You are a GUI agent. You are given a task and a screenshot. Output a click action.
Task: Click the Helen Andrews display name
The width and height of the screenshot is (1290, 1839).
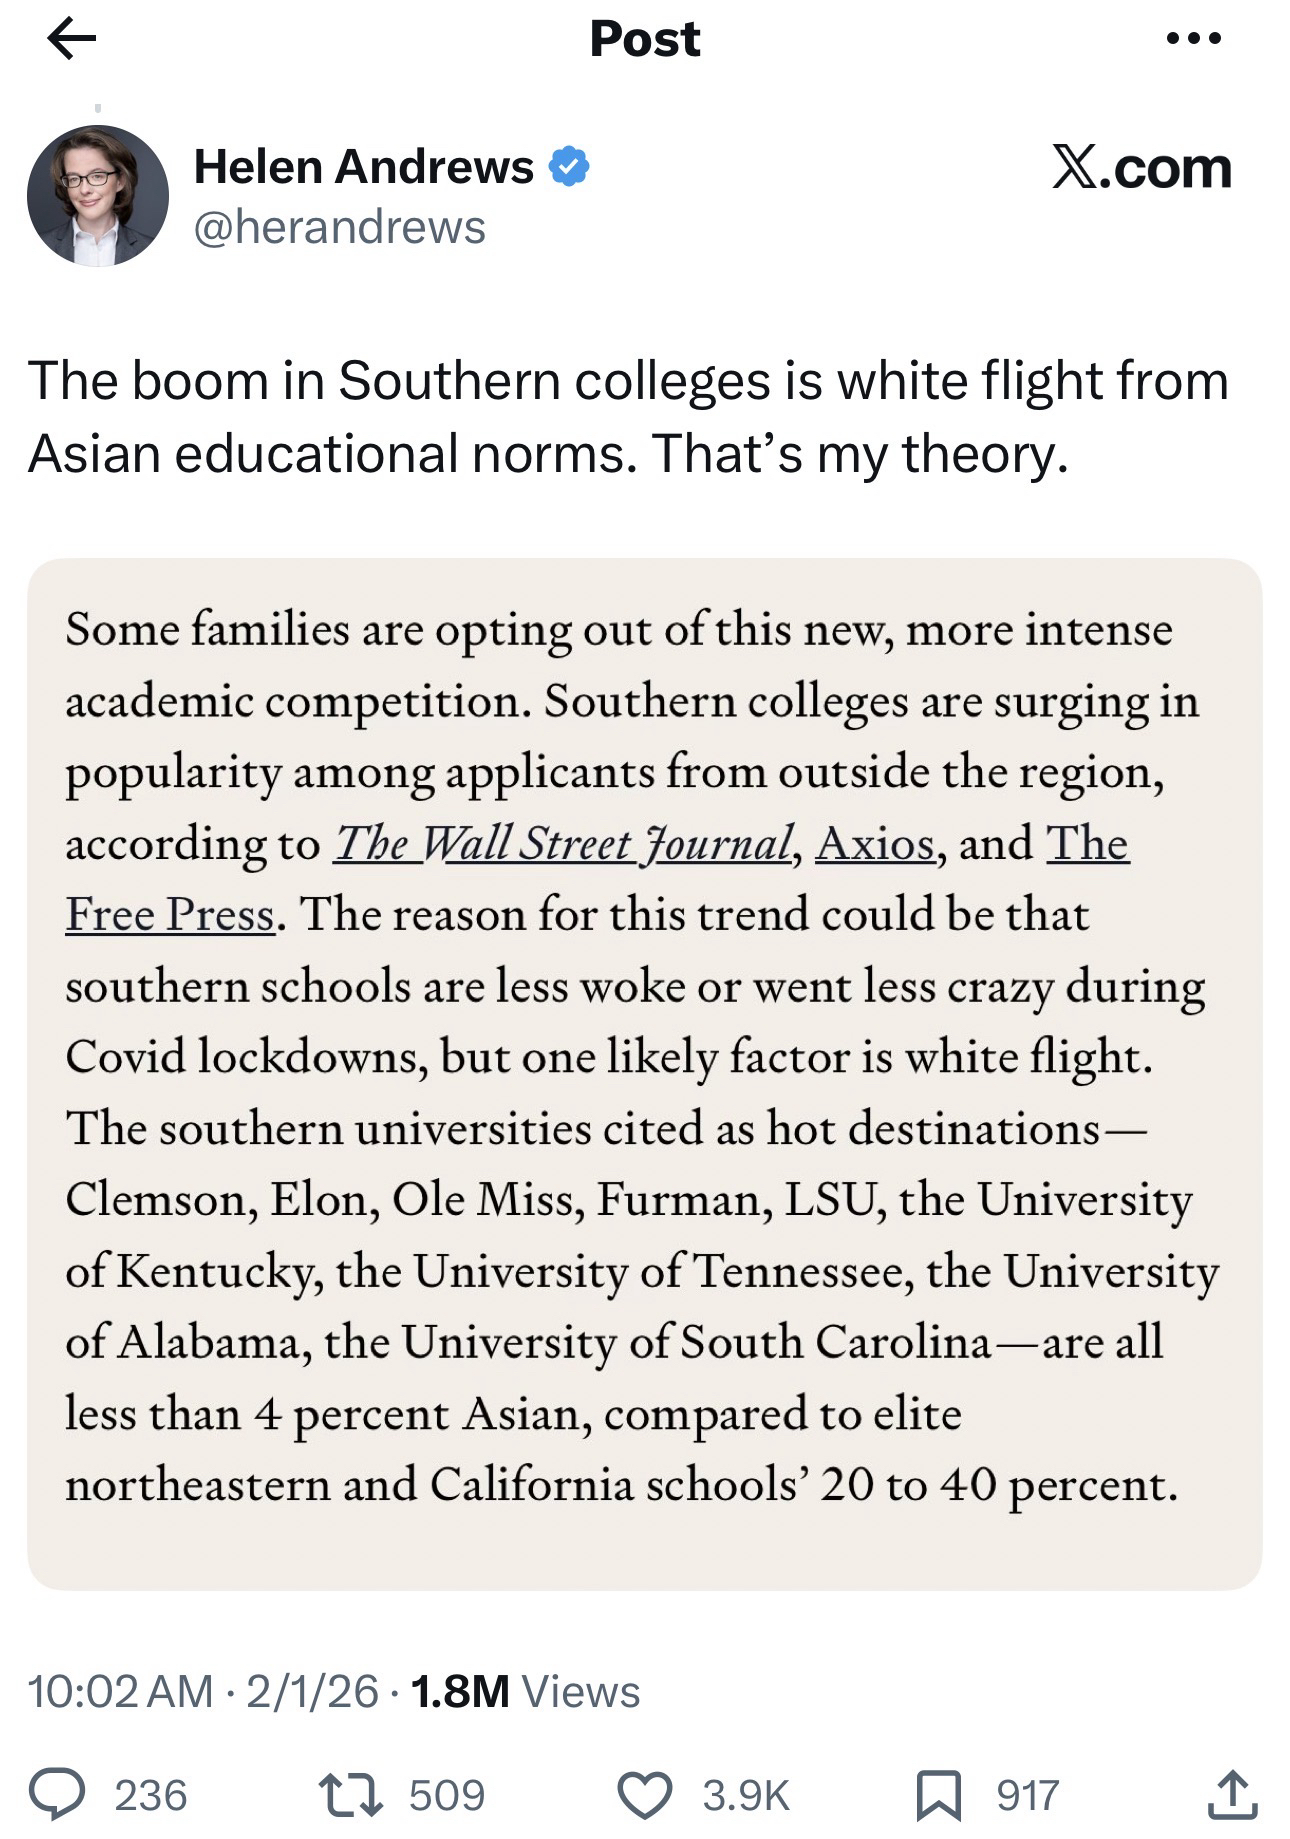point(363,166)
